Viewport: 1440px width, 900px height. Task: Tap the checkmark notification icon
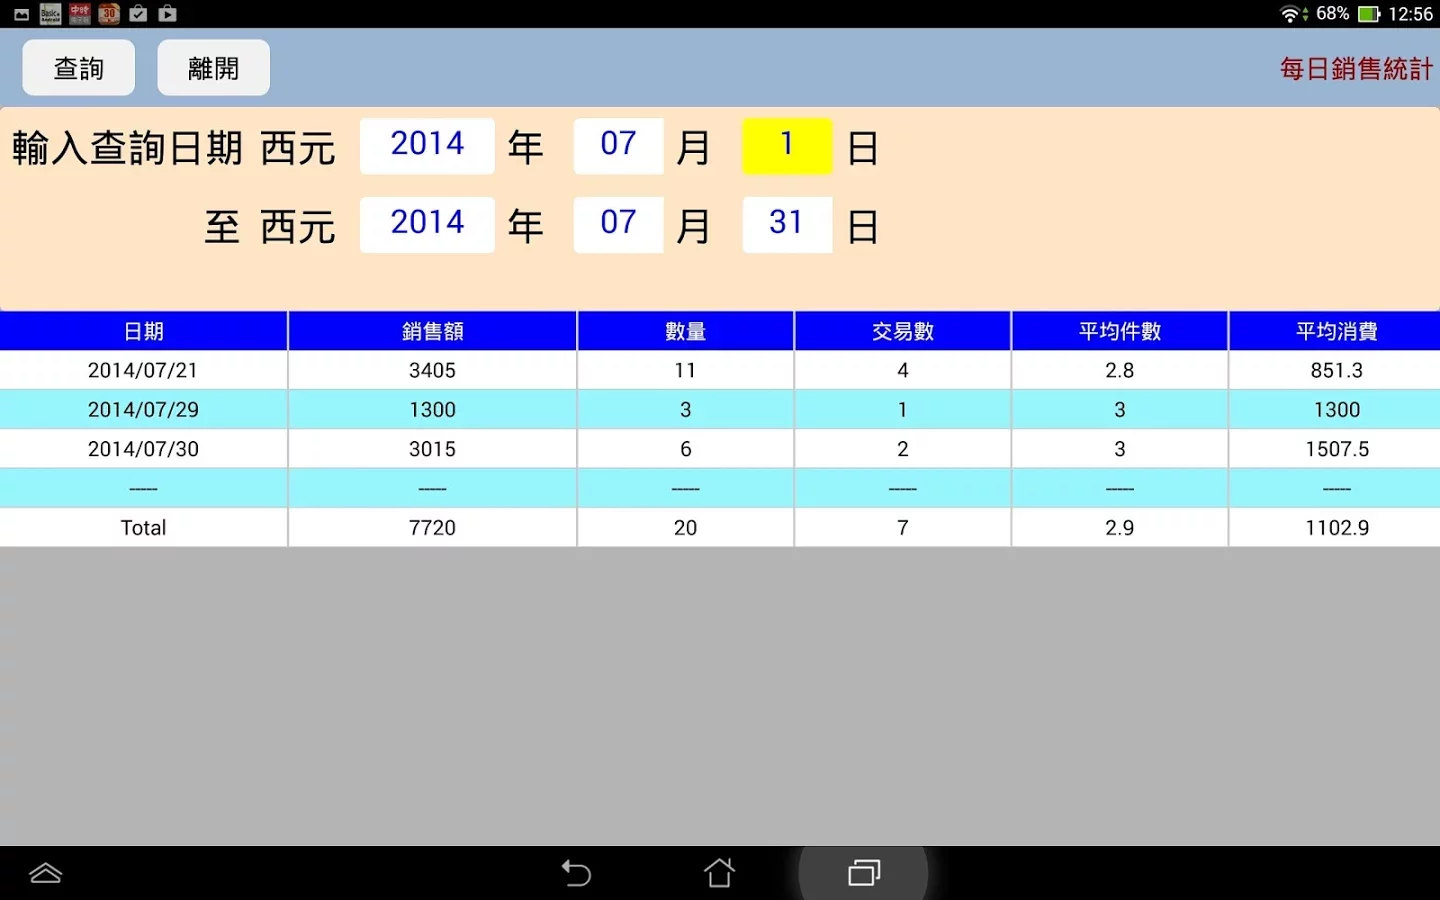pyautogui.click(x=139, y=14)
